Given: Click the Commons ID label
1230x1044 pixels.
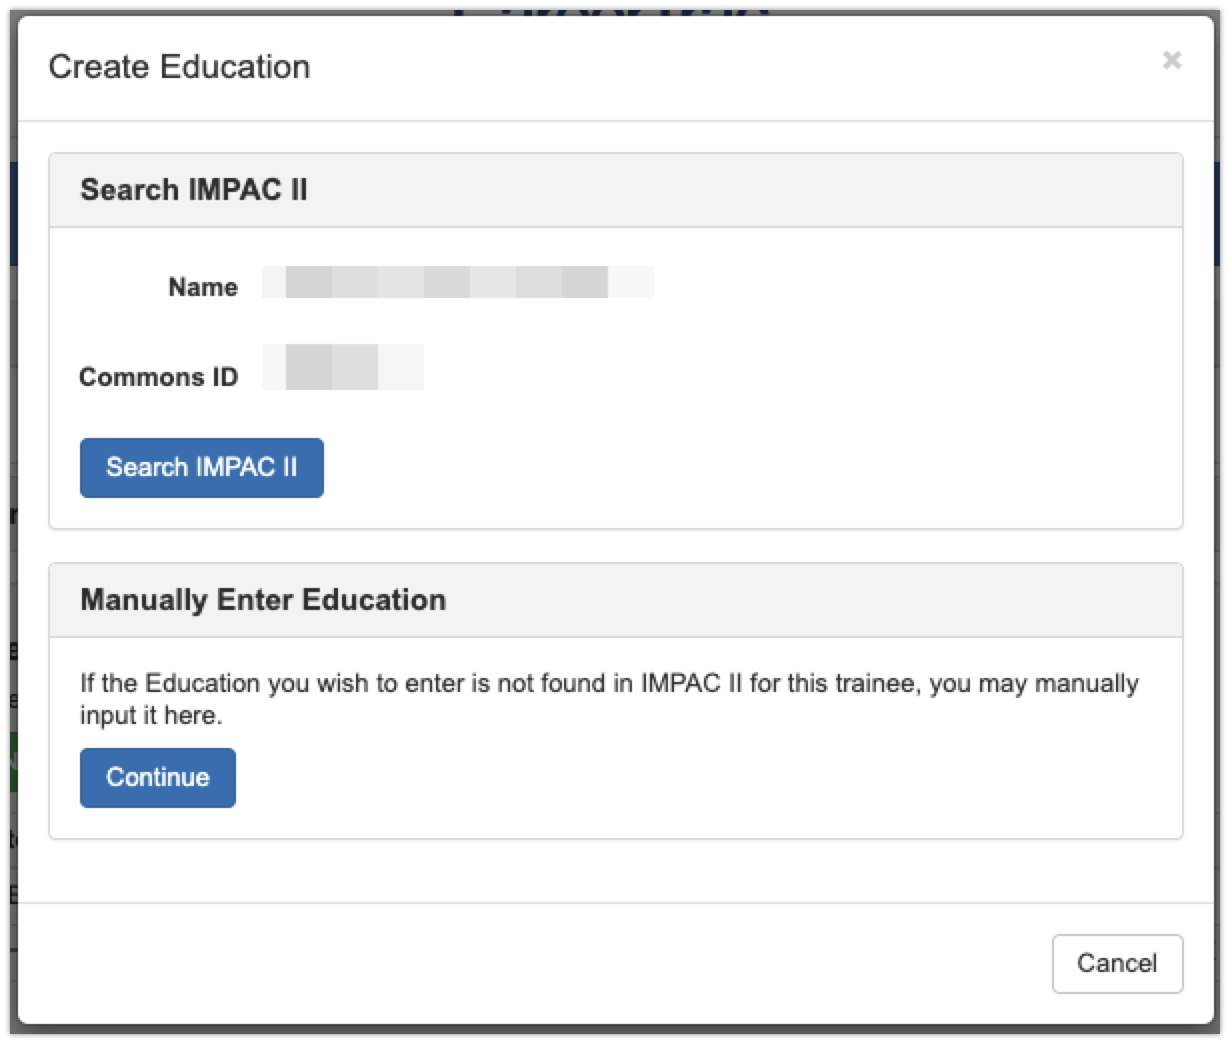Looking at the screenshot, I should pyautogui.click(x=159, y=377).
